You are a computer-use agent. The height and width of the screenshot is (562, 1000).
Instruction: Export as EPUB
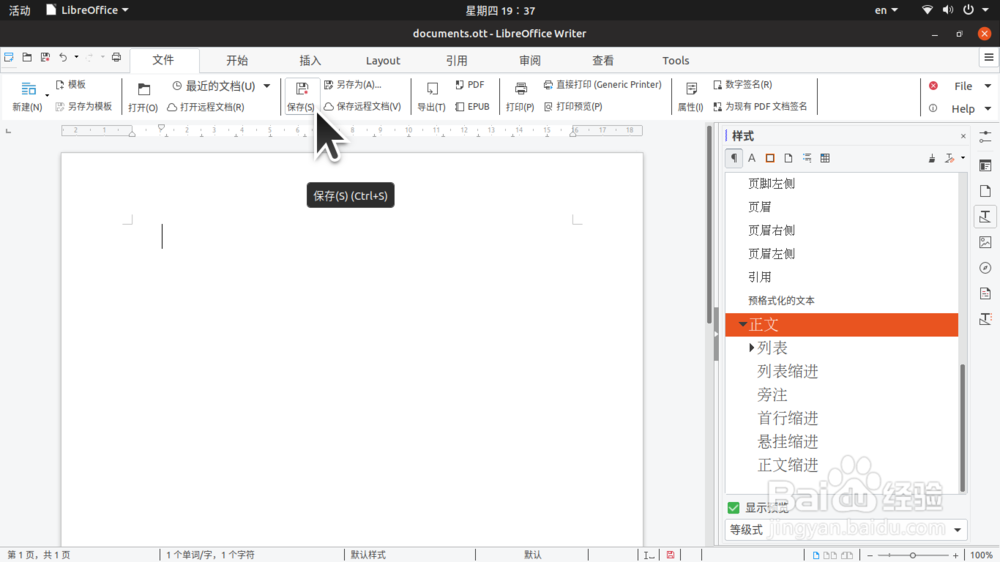tap(473, 107)
